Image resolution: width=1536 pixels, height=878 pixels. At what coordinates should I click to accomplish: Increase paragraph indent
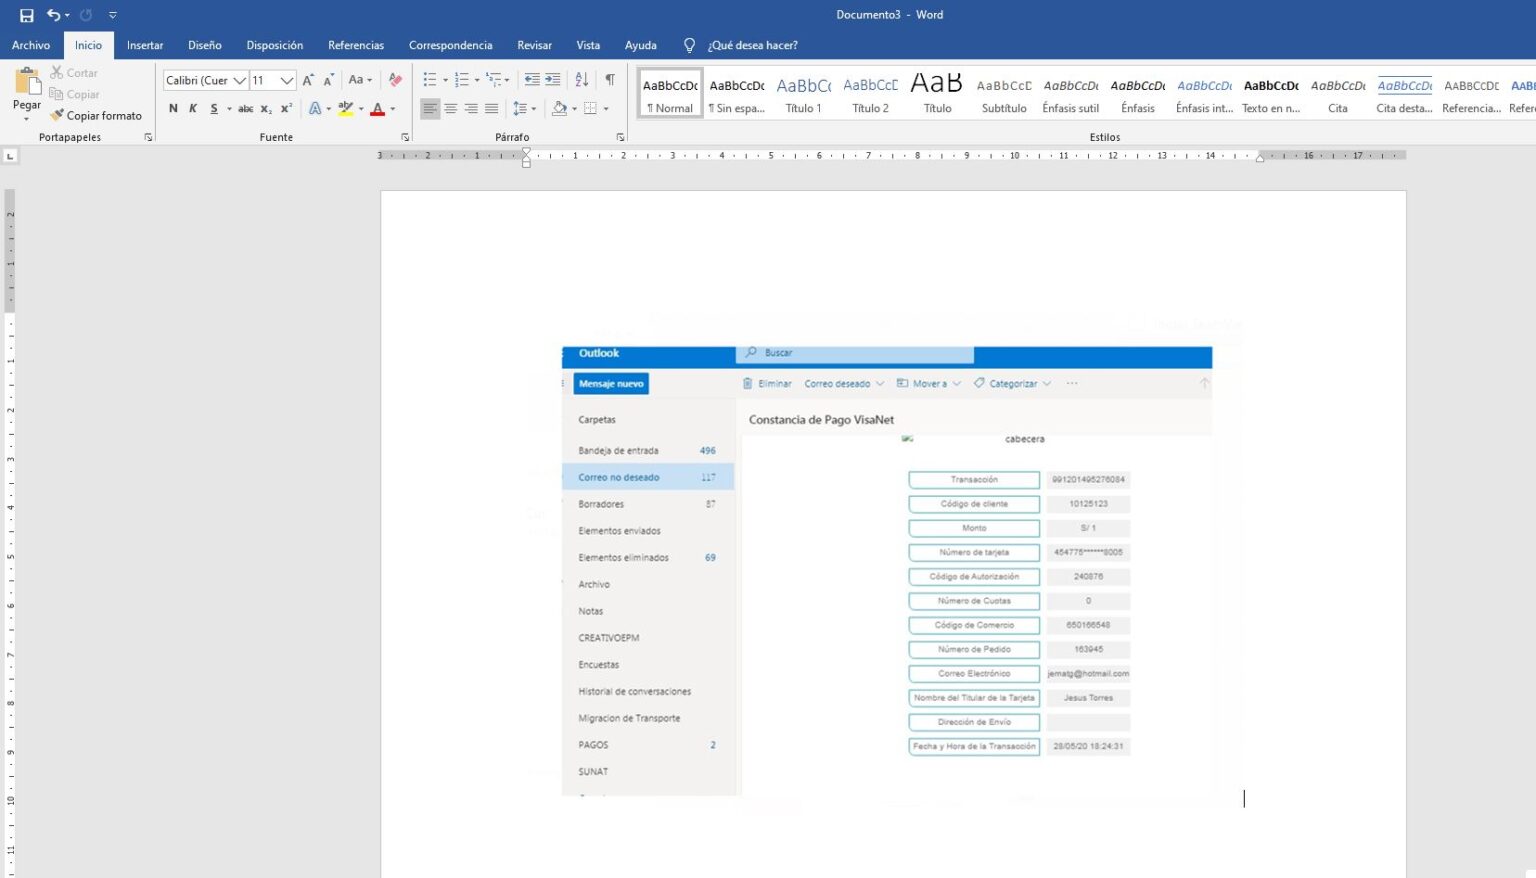(552, 80)
